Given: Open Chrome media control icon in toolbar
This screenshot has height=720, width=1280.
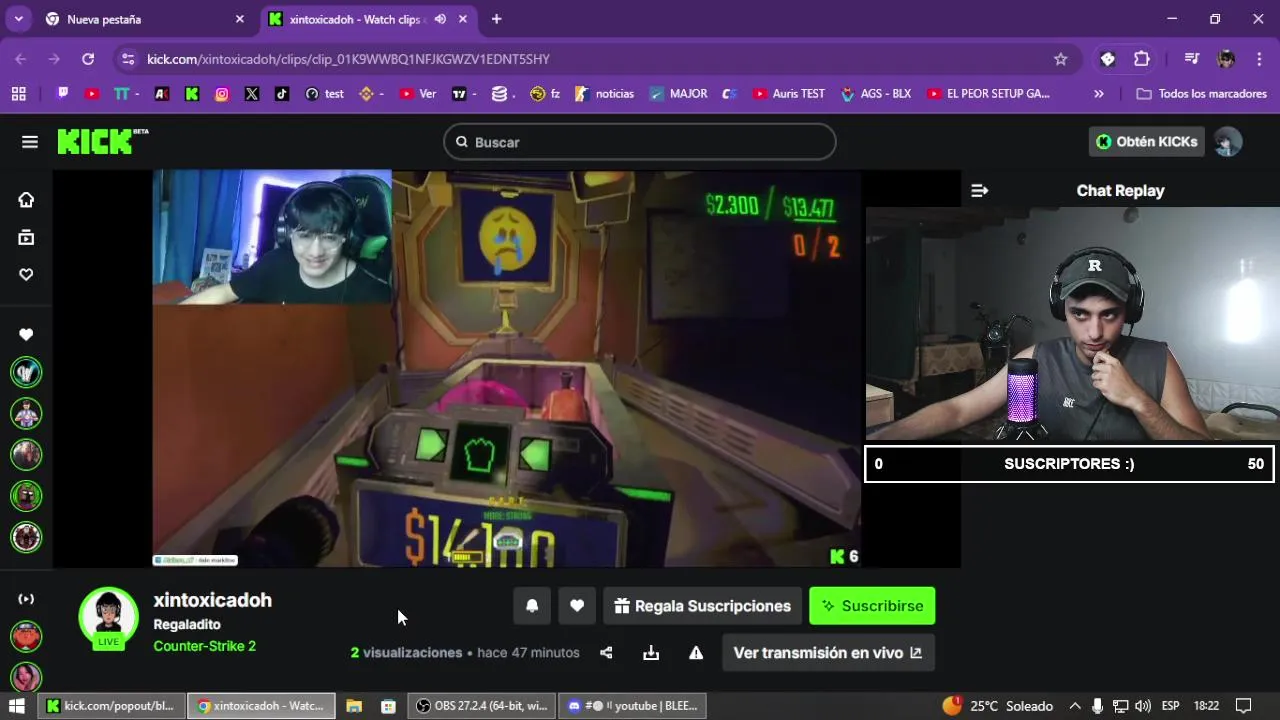Looking at the screenshot, I should tap(1191, 59).
